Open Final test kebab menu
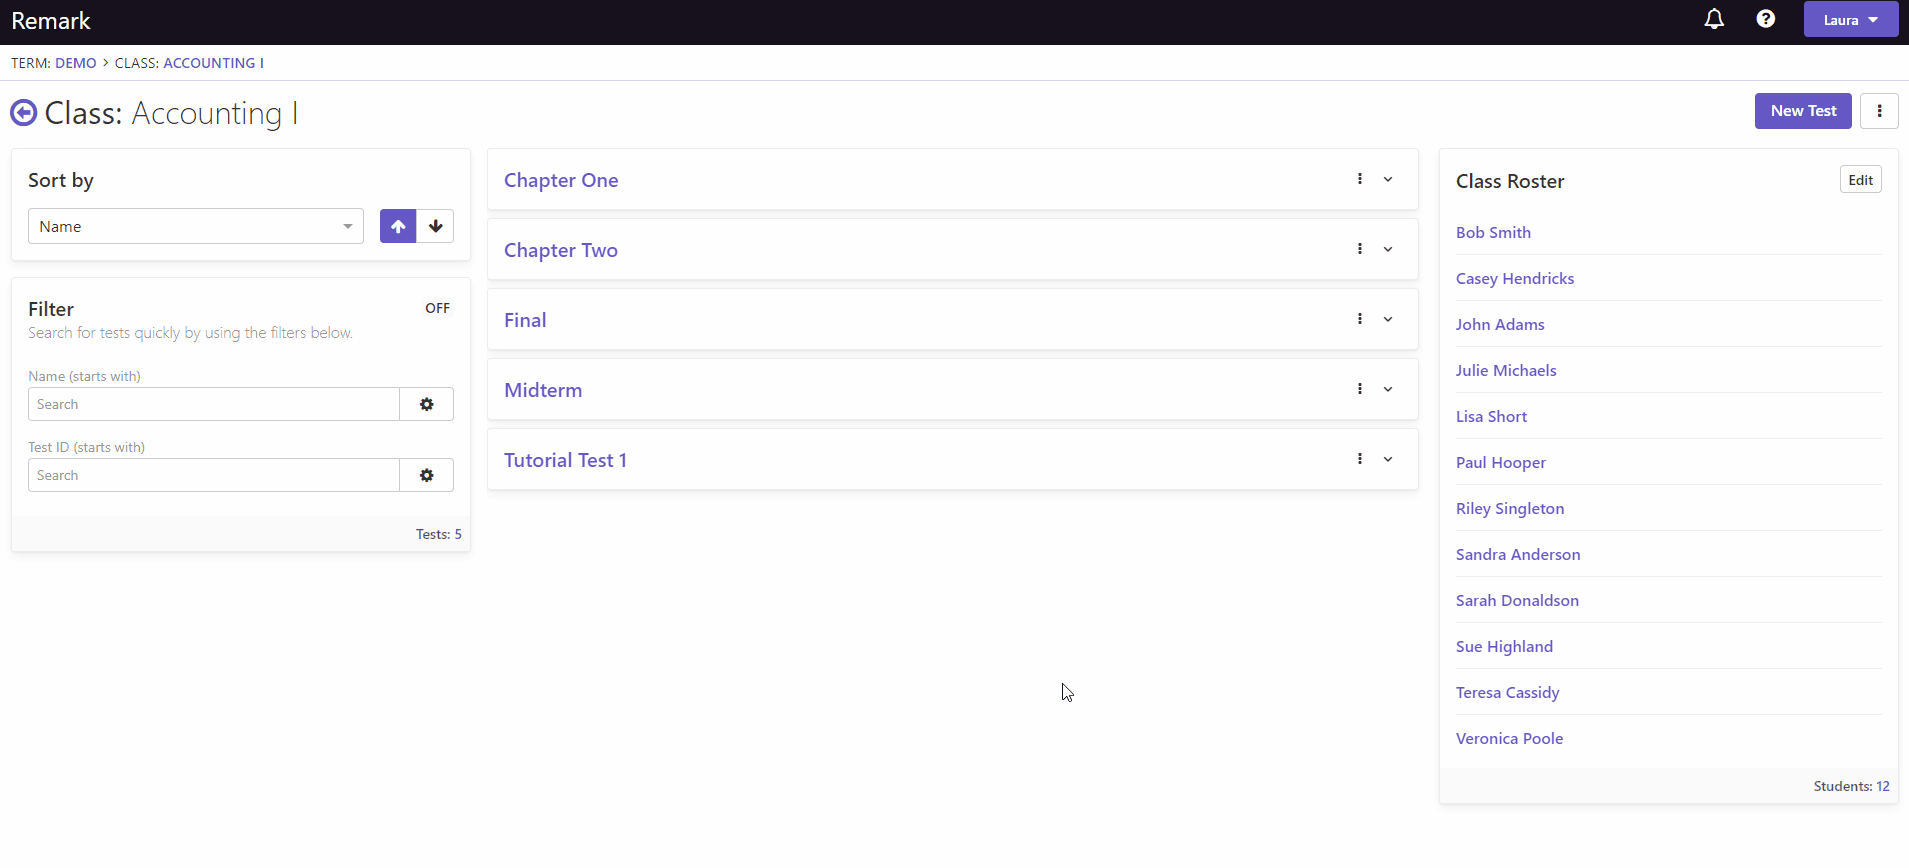 [x=1360, y=319]
